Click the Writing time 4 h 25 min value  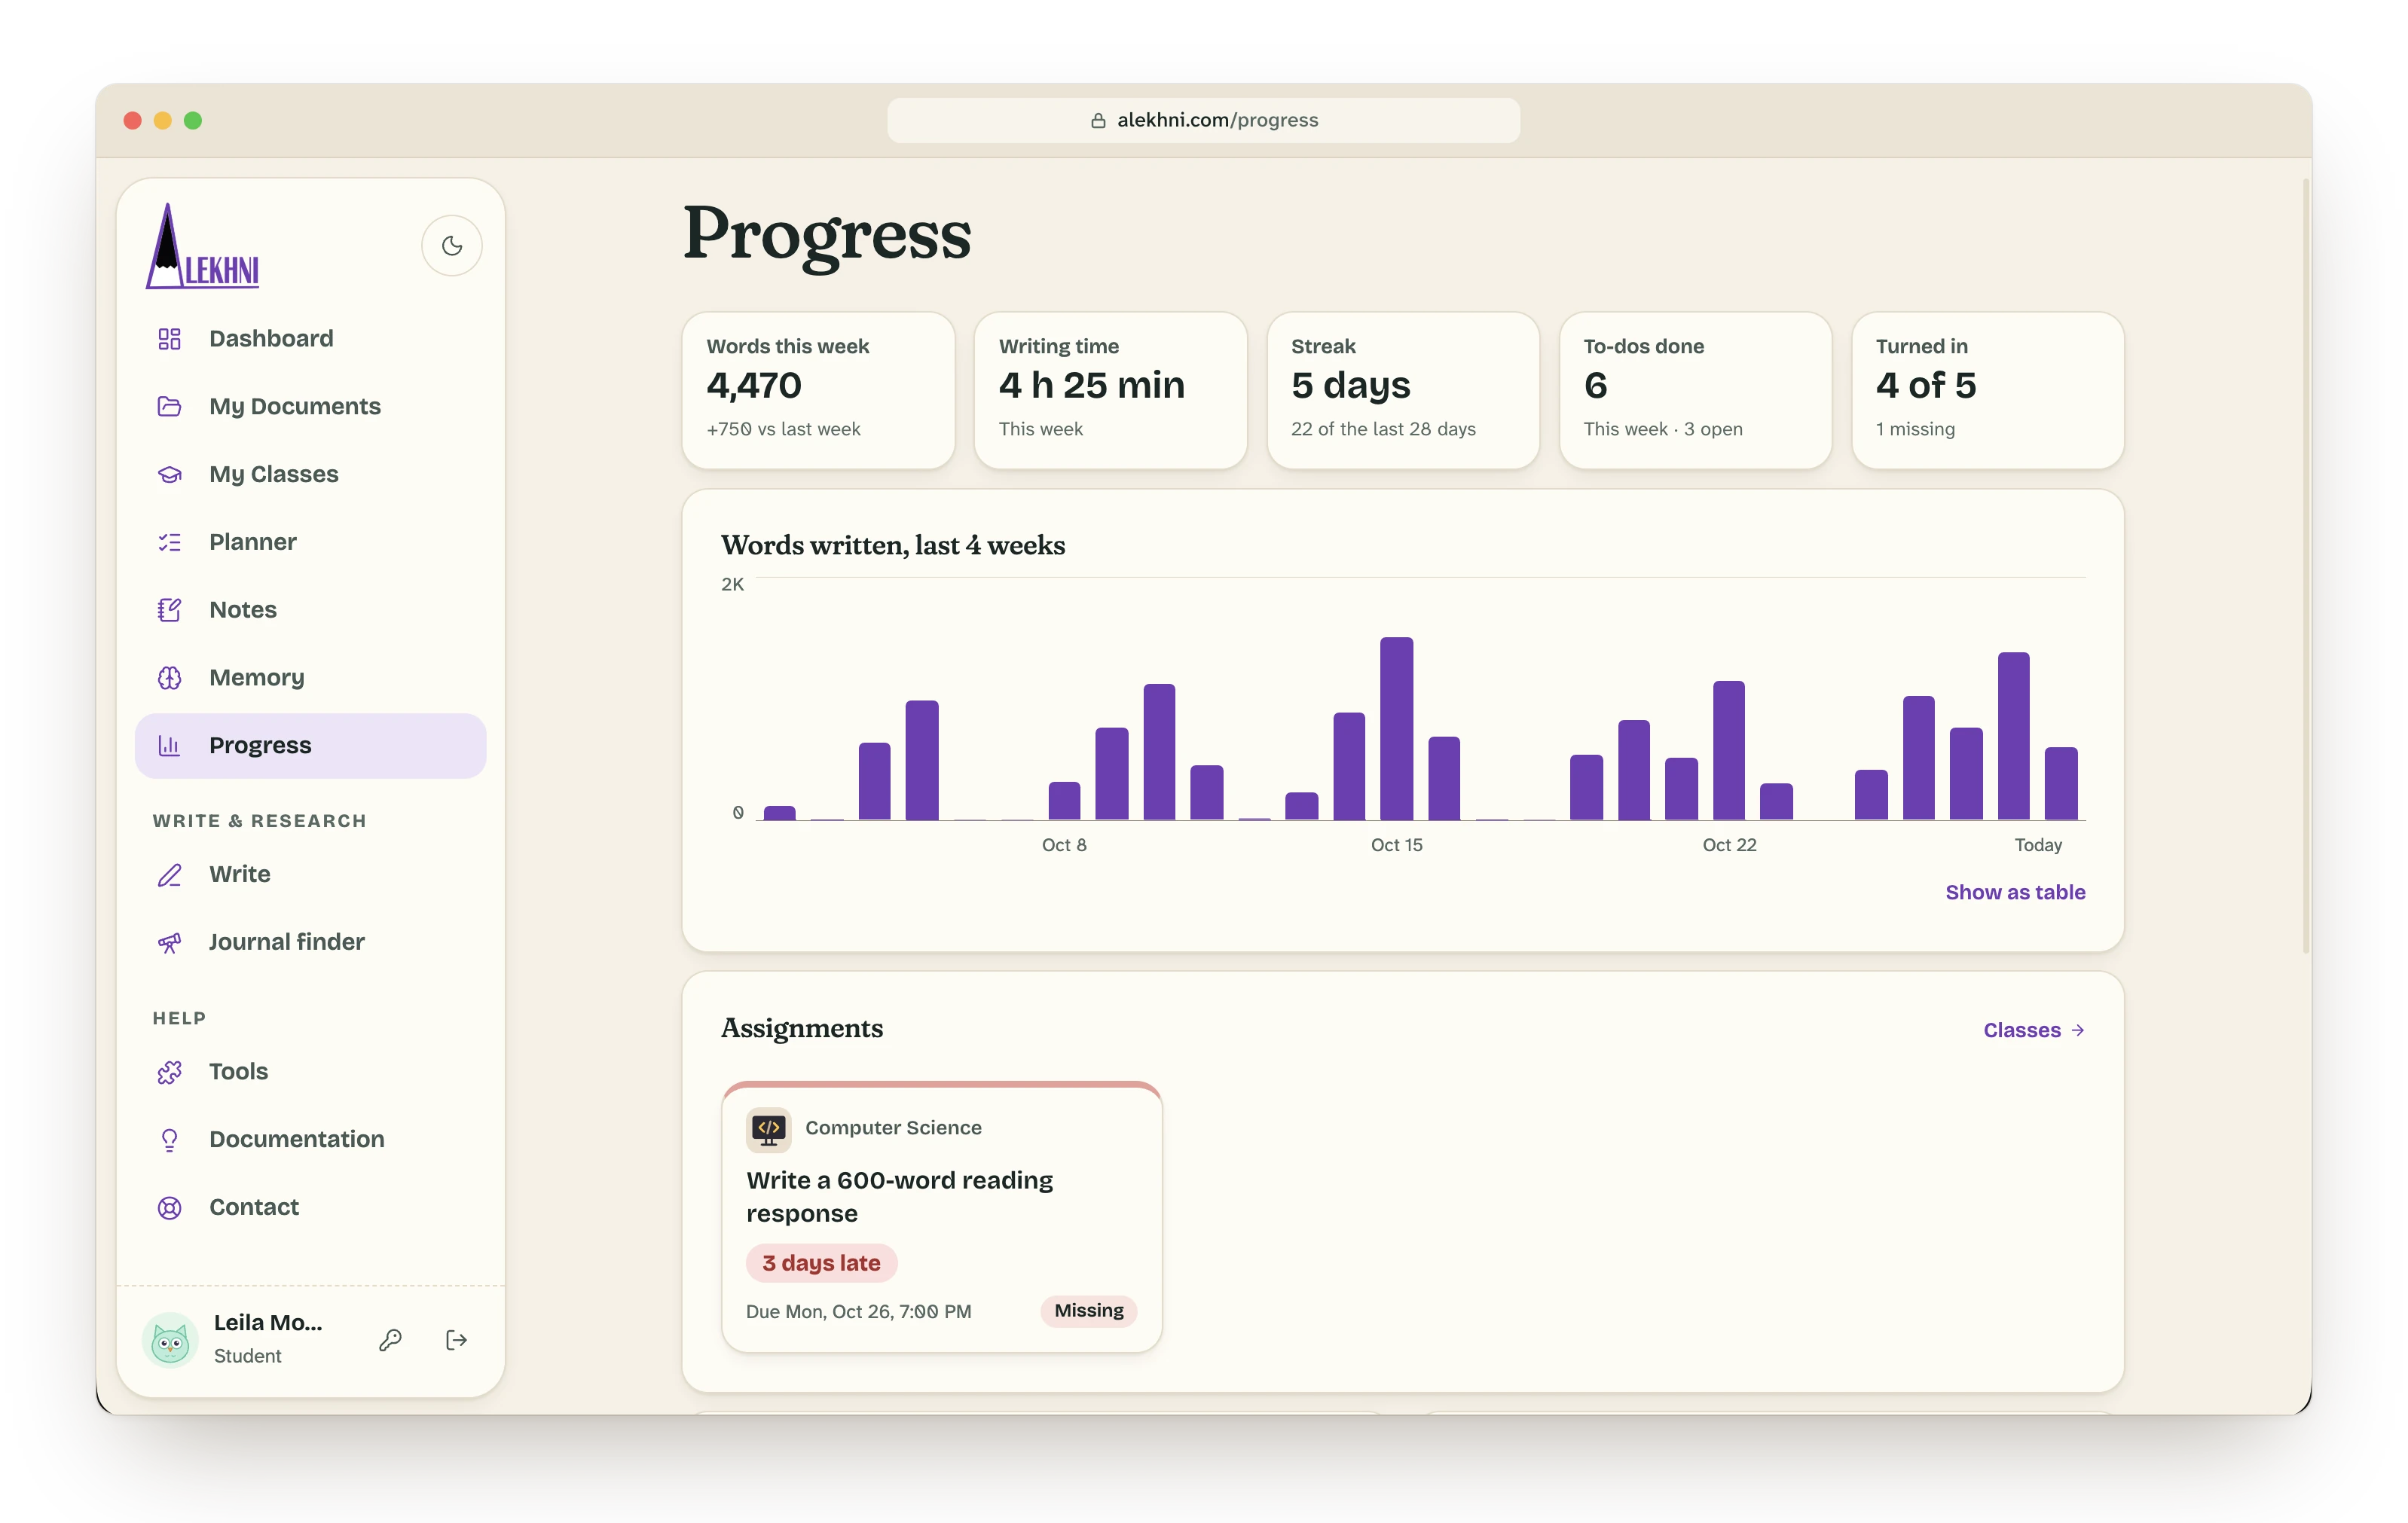click(x=1091, y=386)
